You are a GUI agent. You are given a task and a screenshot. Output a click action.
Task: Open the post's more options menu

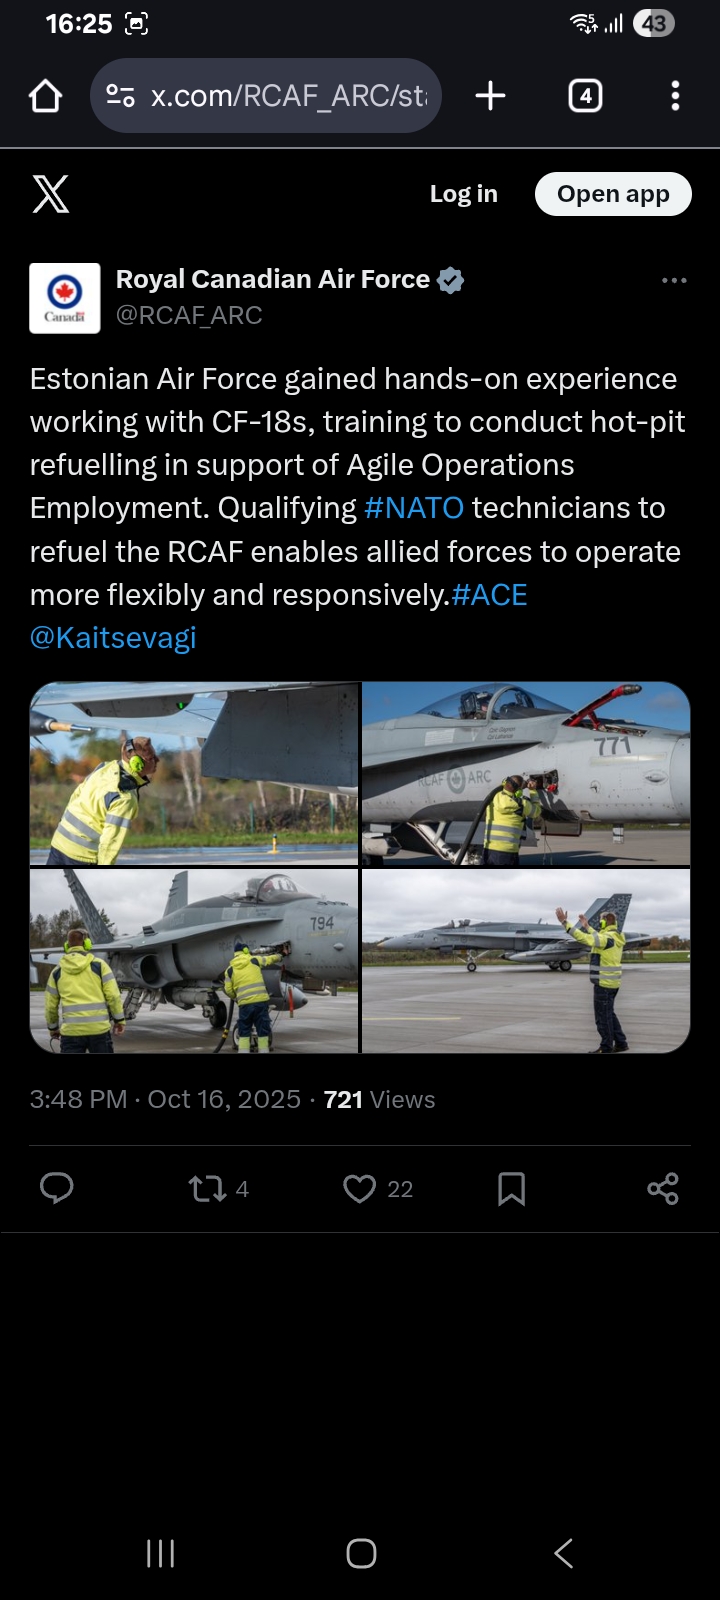(674, 281)
